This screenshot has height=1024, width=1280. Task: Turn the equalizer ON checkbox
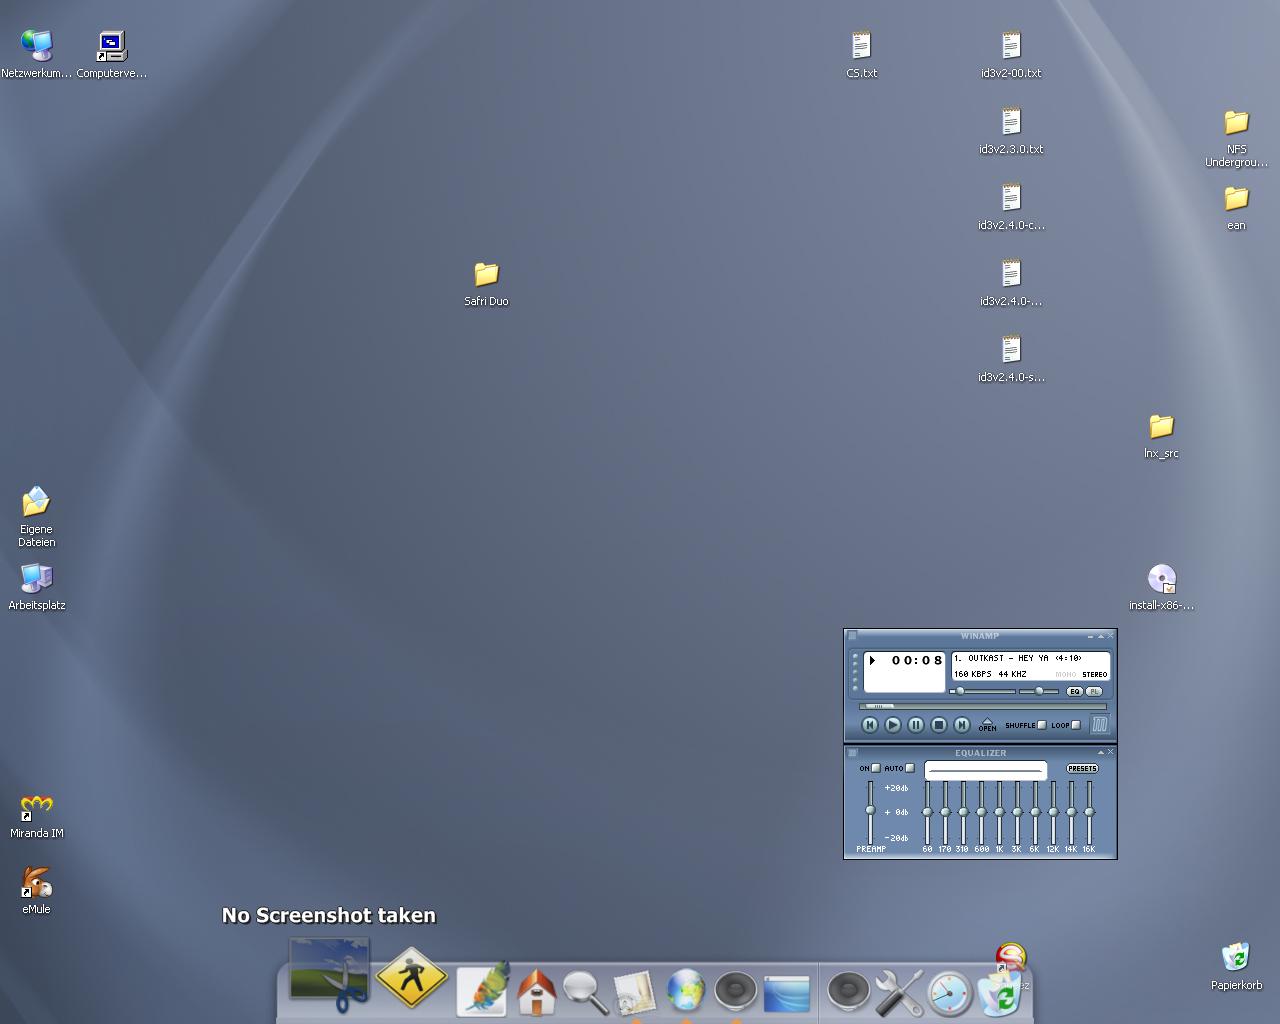coord(876,768)
